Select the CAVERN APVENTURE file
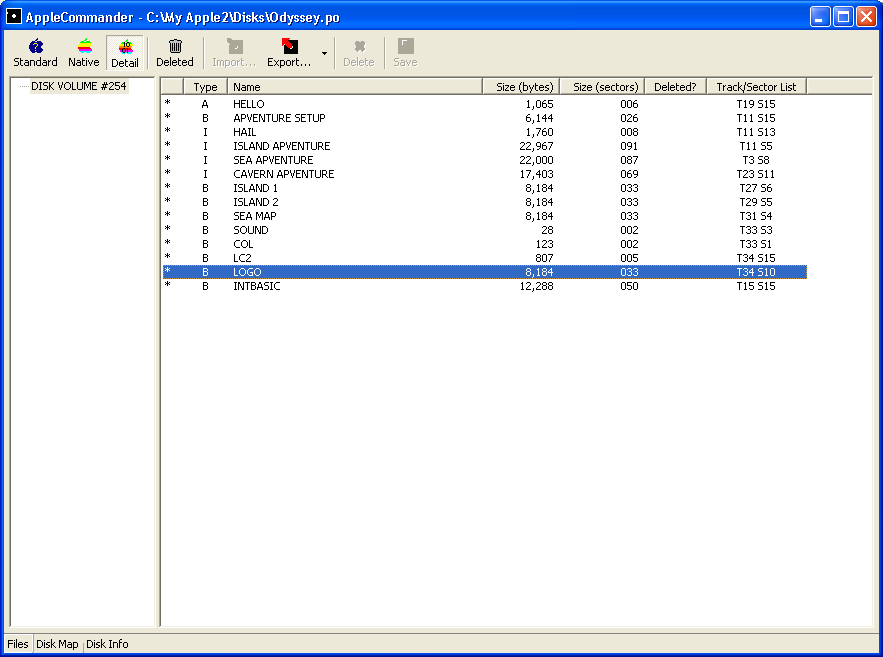This screenshot has height=657, width=883. 283,174
